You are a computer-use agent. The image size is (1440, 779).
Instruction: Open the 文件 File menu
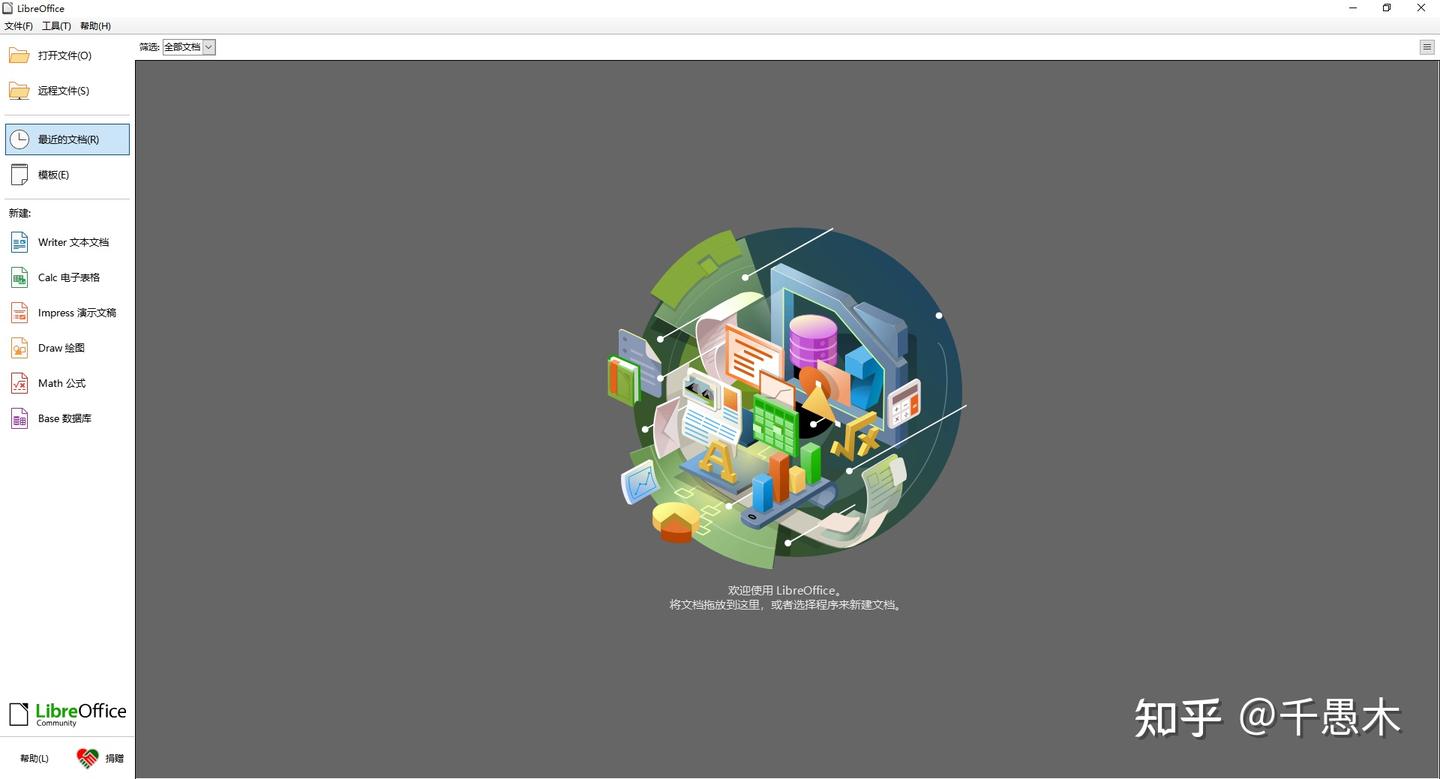coord(17,25)
